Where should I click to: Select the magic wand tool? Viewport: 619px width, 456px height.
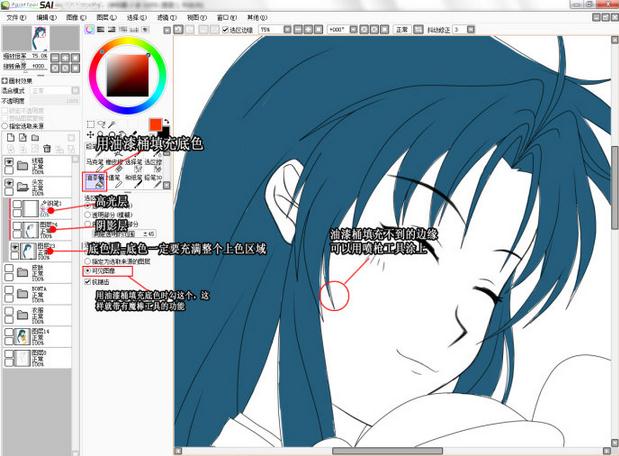click(113, 125)
